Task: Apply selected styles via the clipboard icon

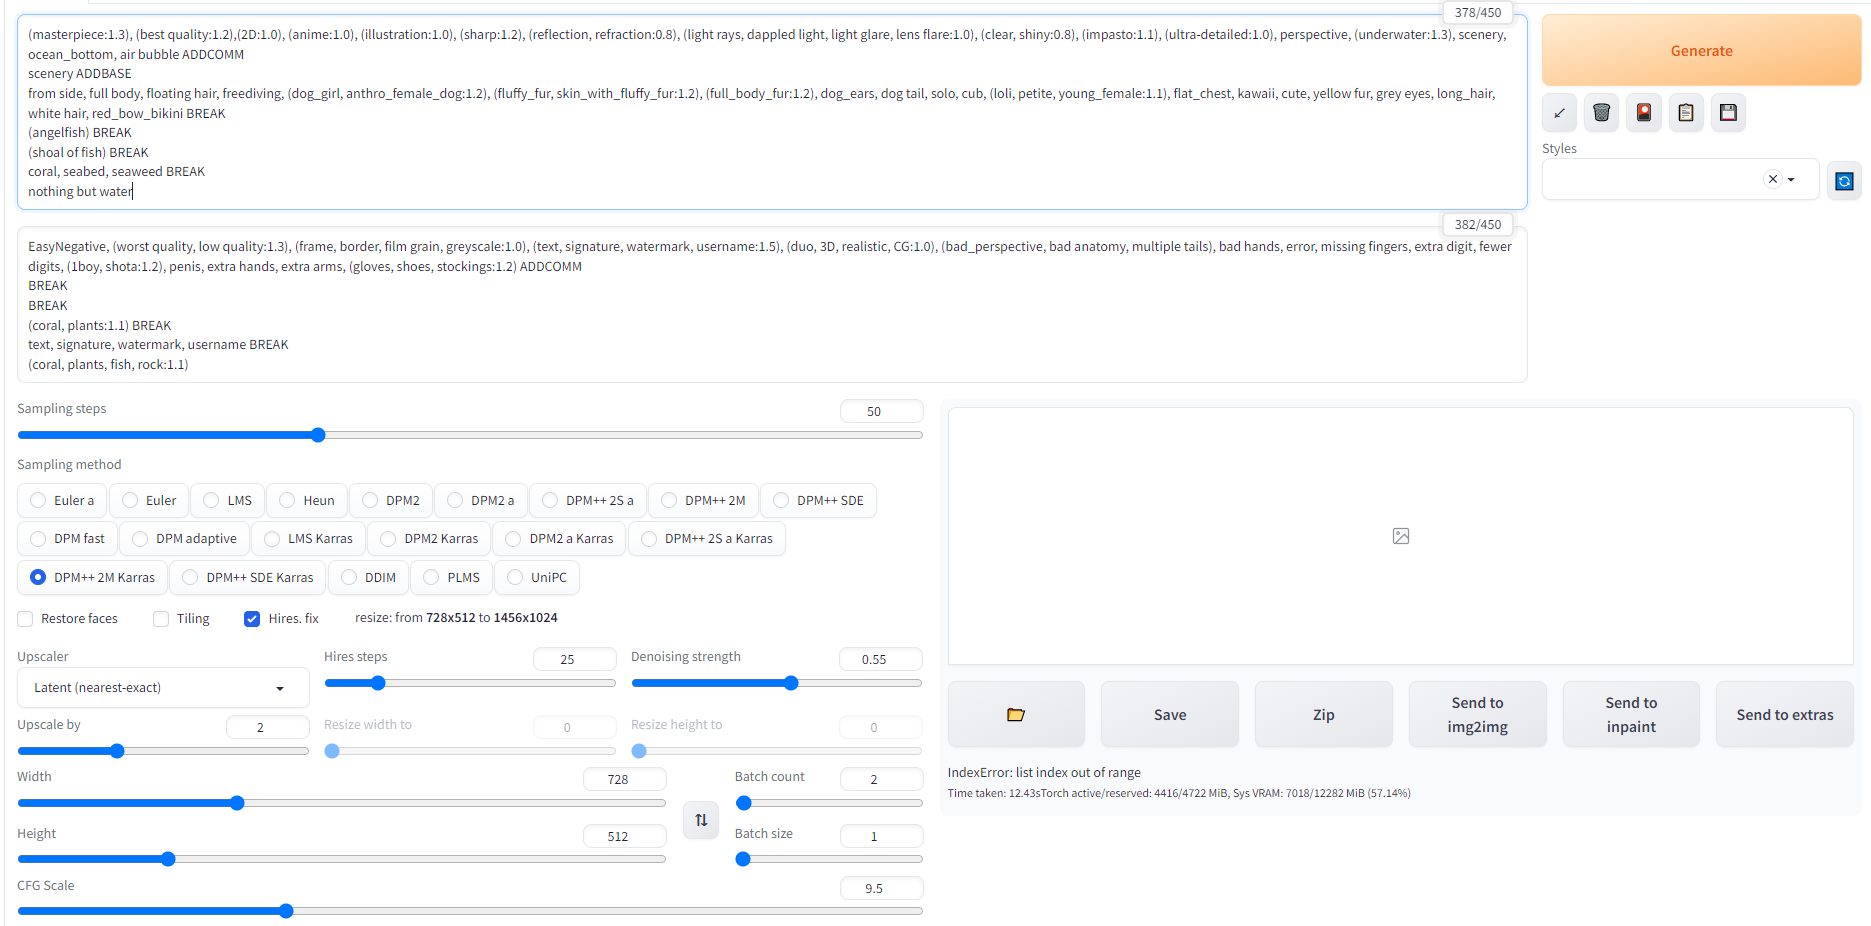Action: [x=1686, y=112]
